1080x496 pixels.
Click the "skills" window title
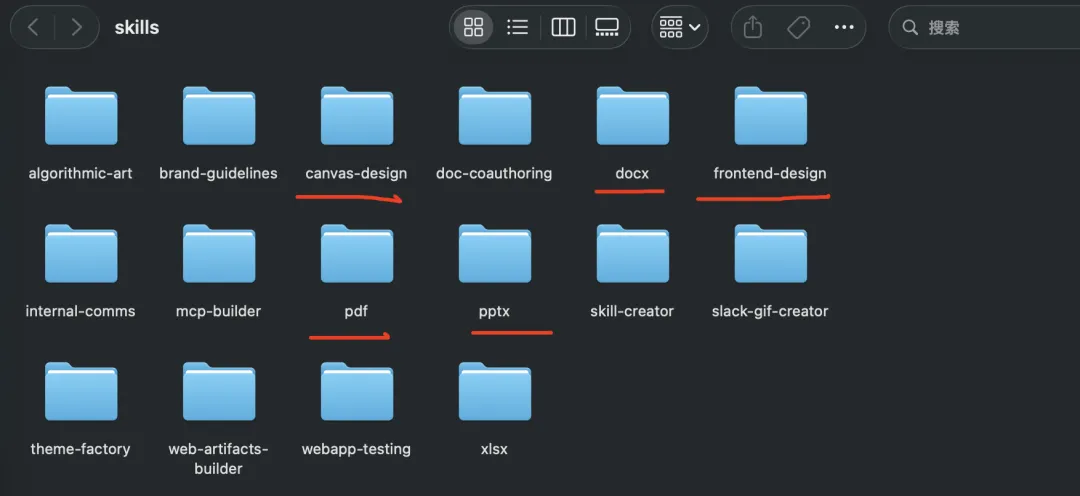[x=137, y=28]
